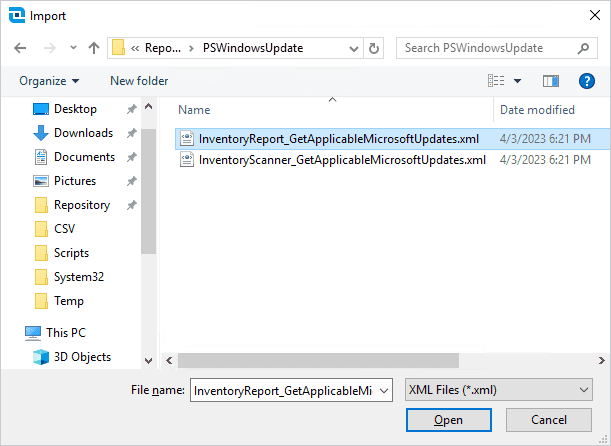The height and width of the screenshot is (446, 611).
Task: Click the Repo... breadcrumb segment
Action: (162, 48)
